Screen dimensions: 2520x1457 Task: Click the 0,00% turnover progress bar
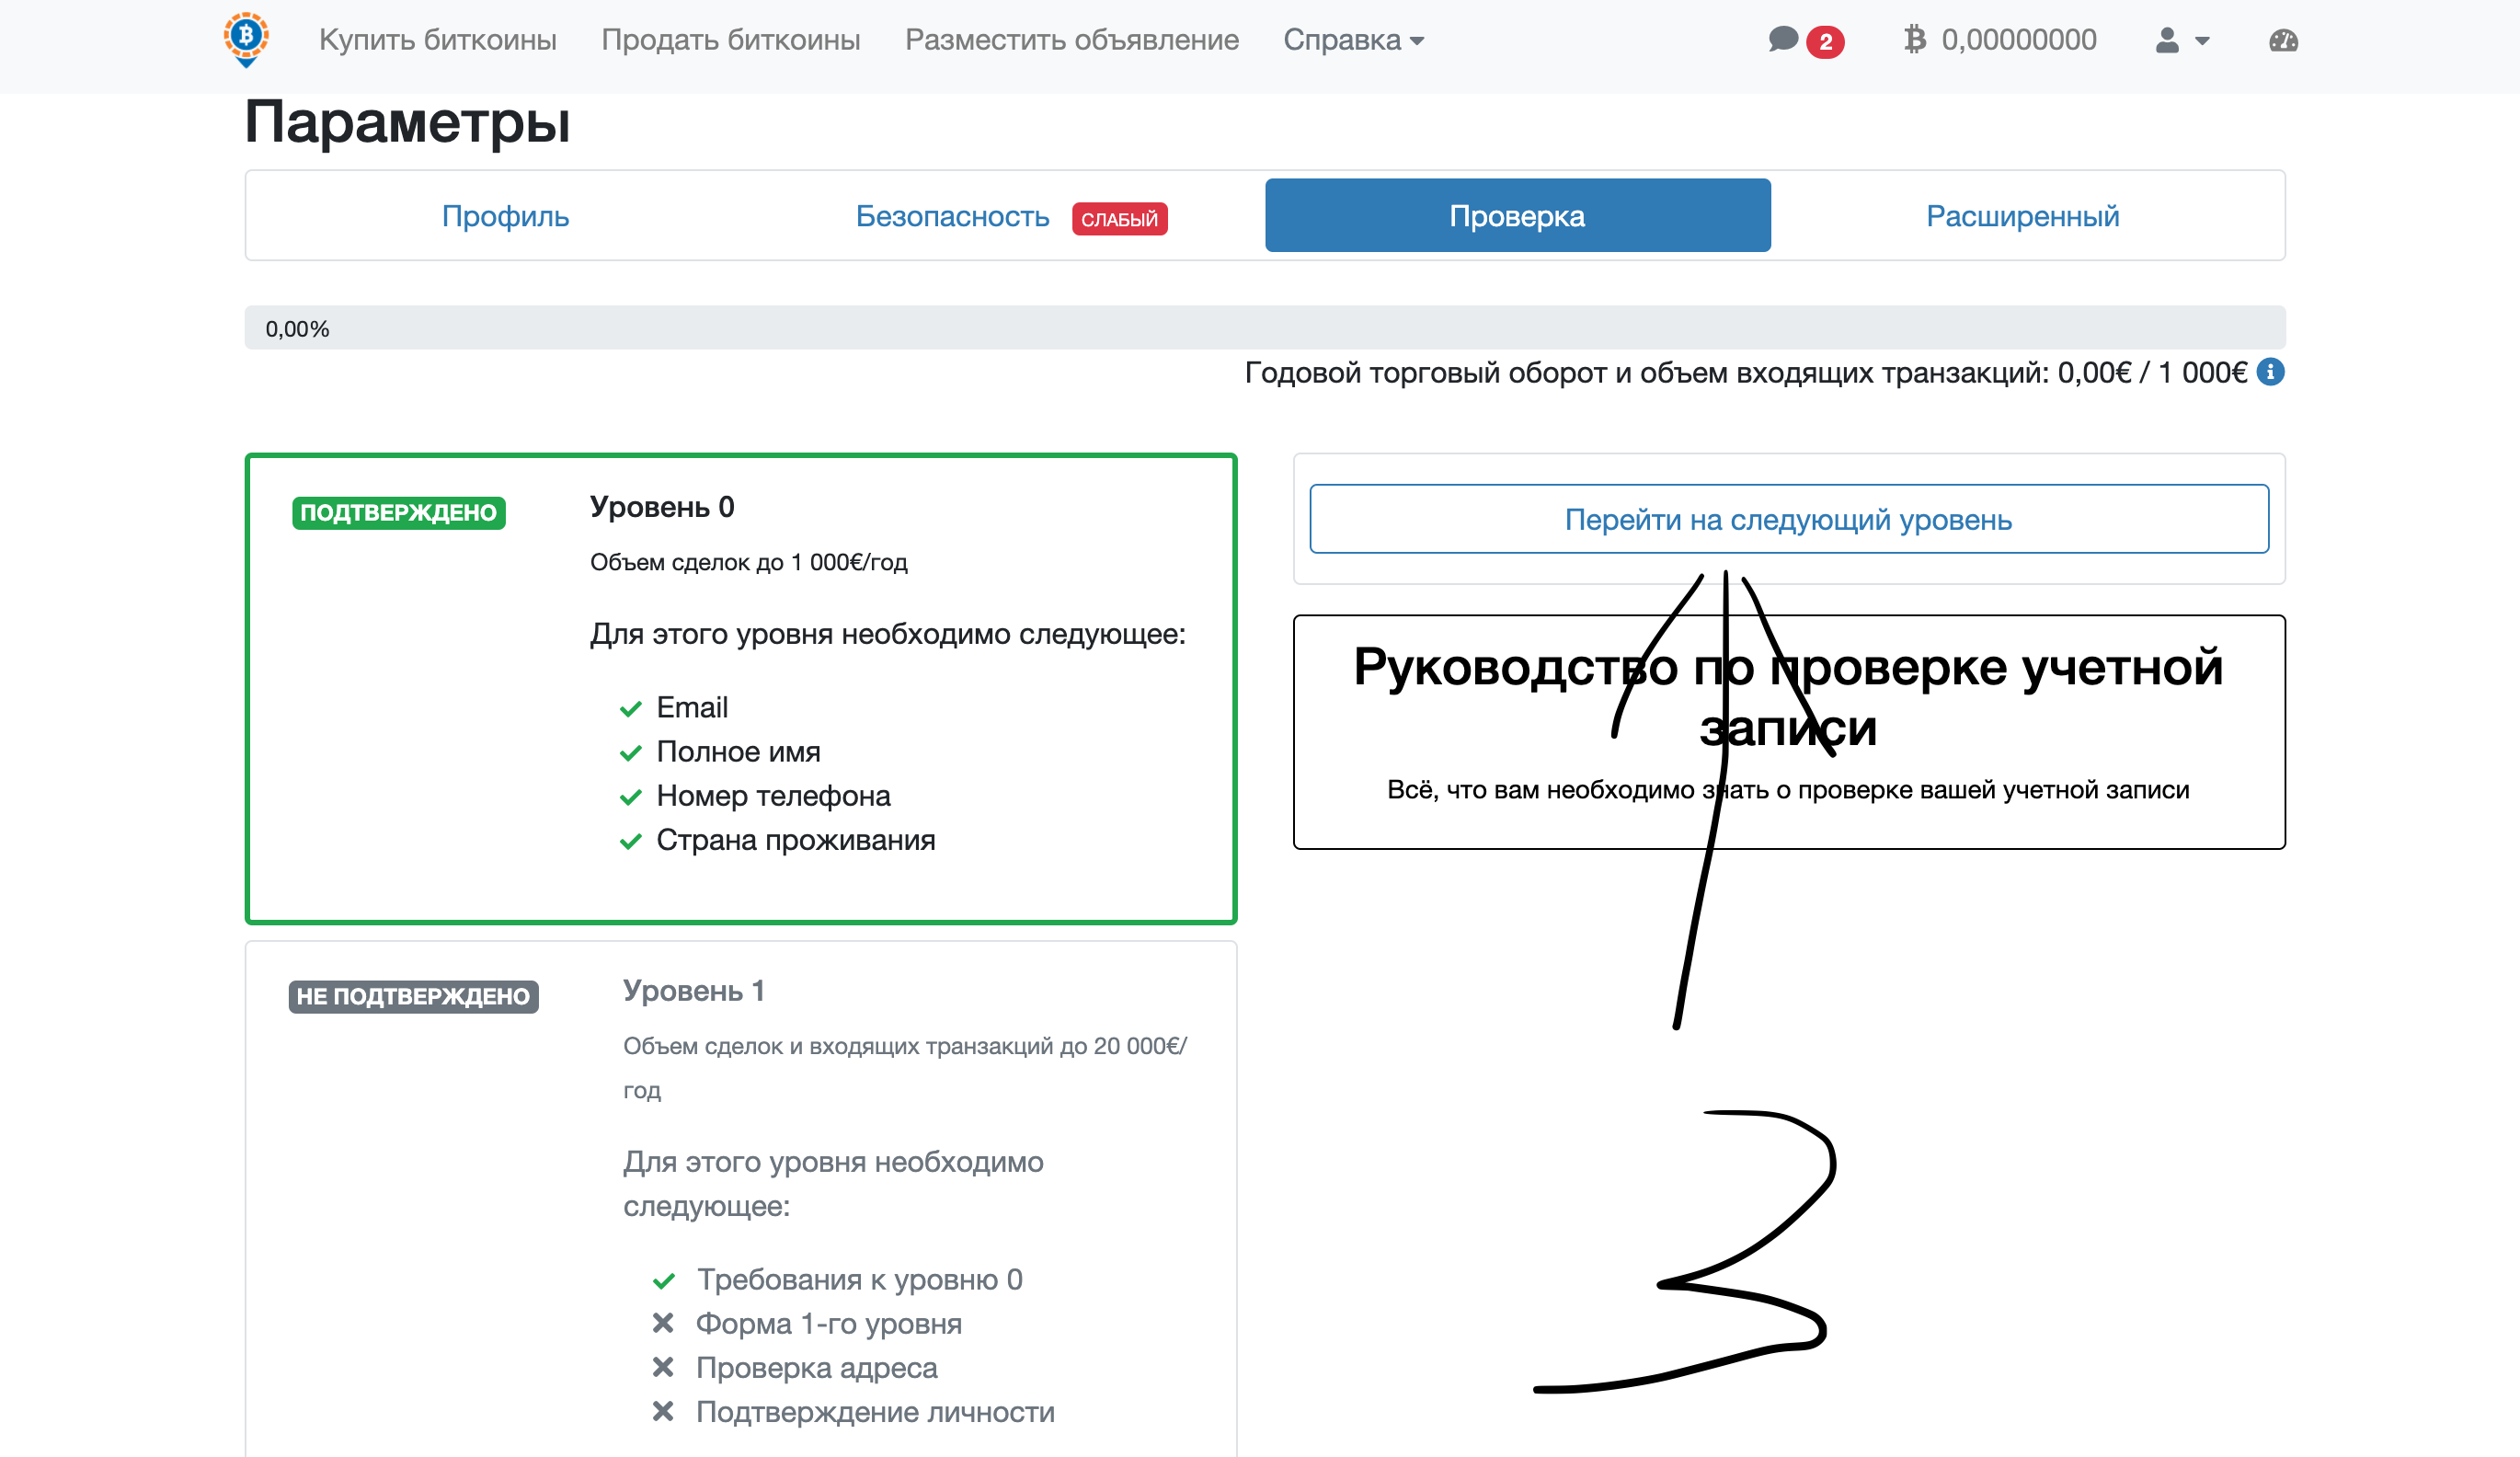tap(1264, 328)
